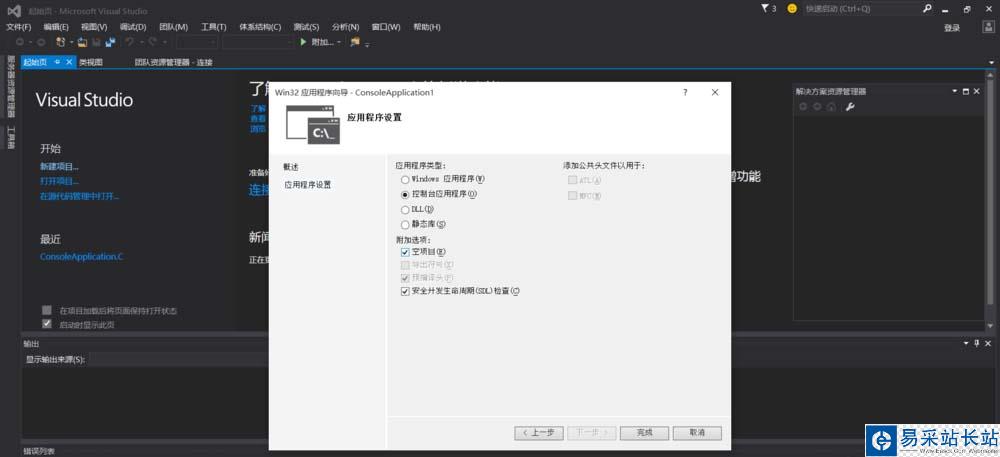1000x457 pixels.
Task: Open the 调试(D) menu
Action: (133, 27)
